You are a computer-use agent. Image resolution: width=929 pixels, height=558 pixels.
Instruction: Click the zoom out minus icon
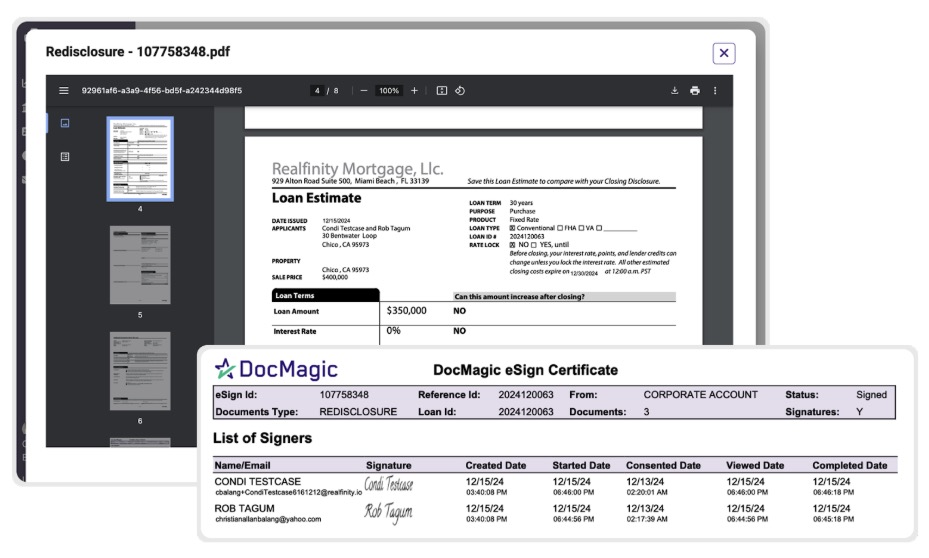tap(364, 91)
